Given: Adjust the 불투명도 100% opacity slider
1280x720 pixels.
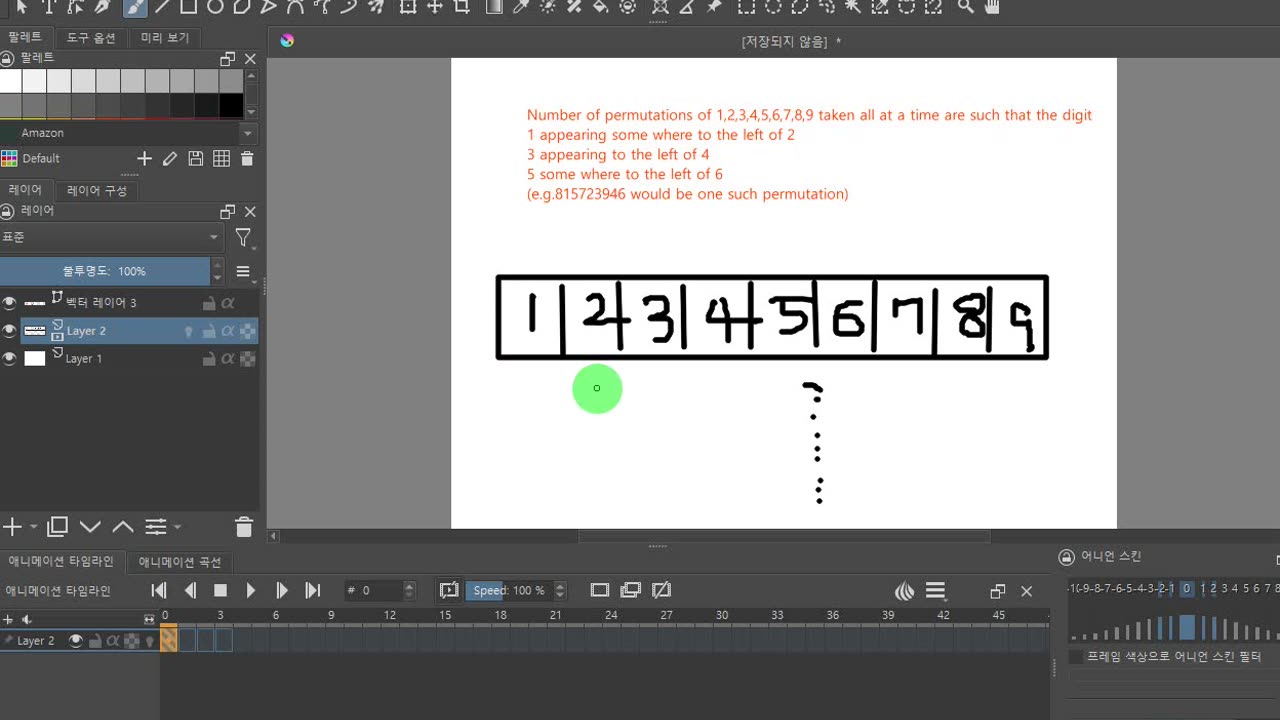Looking at the screenshot, I should coord(105,271).
